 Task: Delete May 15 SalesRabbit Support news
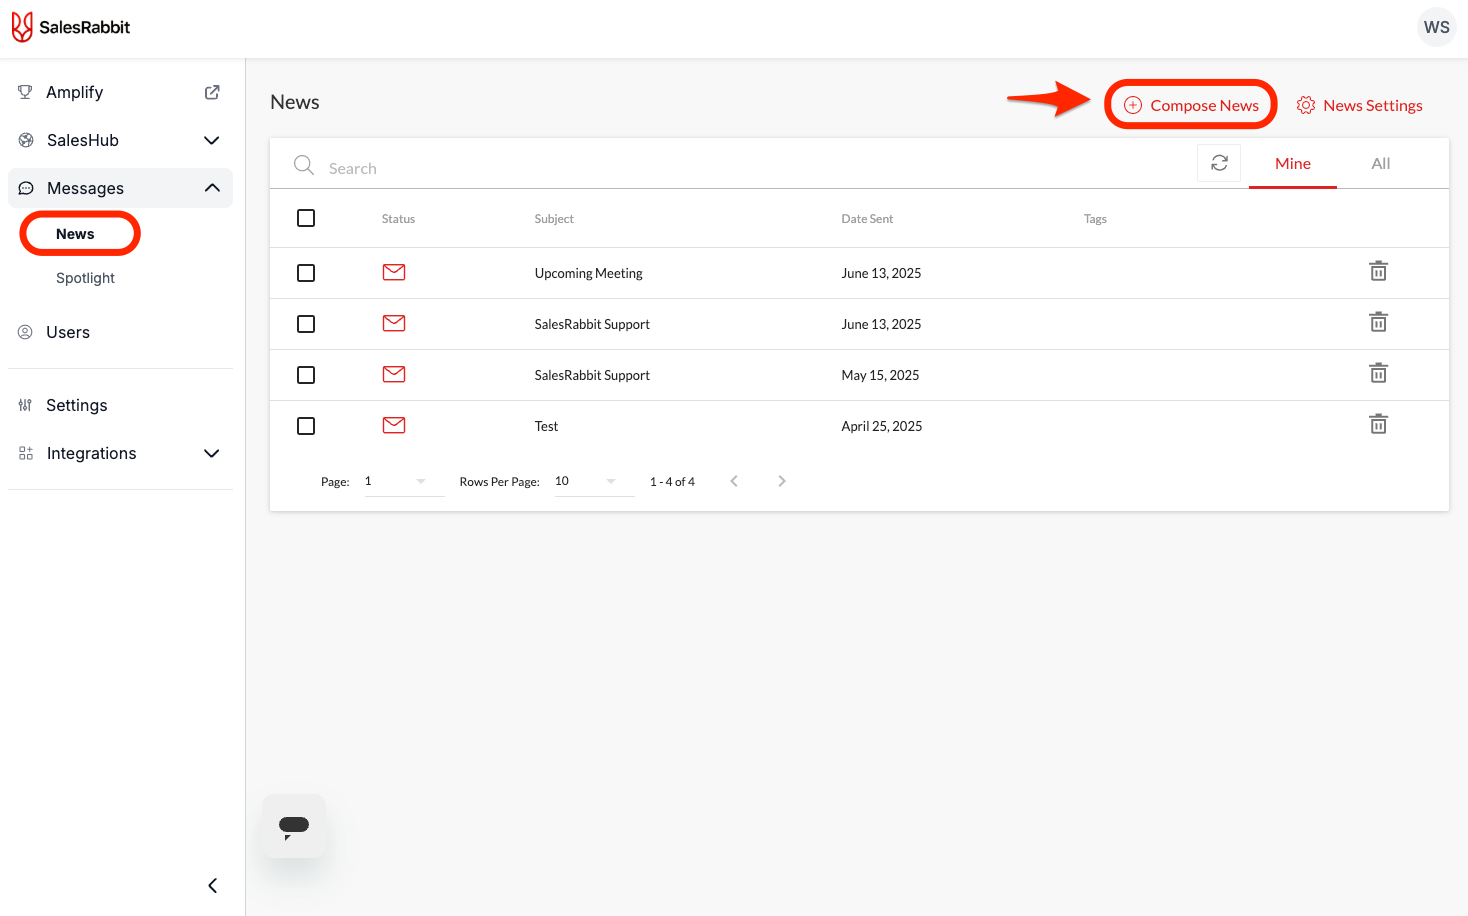coord(1378,373)
